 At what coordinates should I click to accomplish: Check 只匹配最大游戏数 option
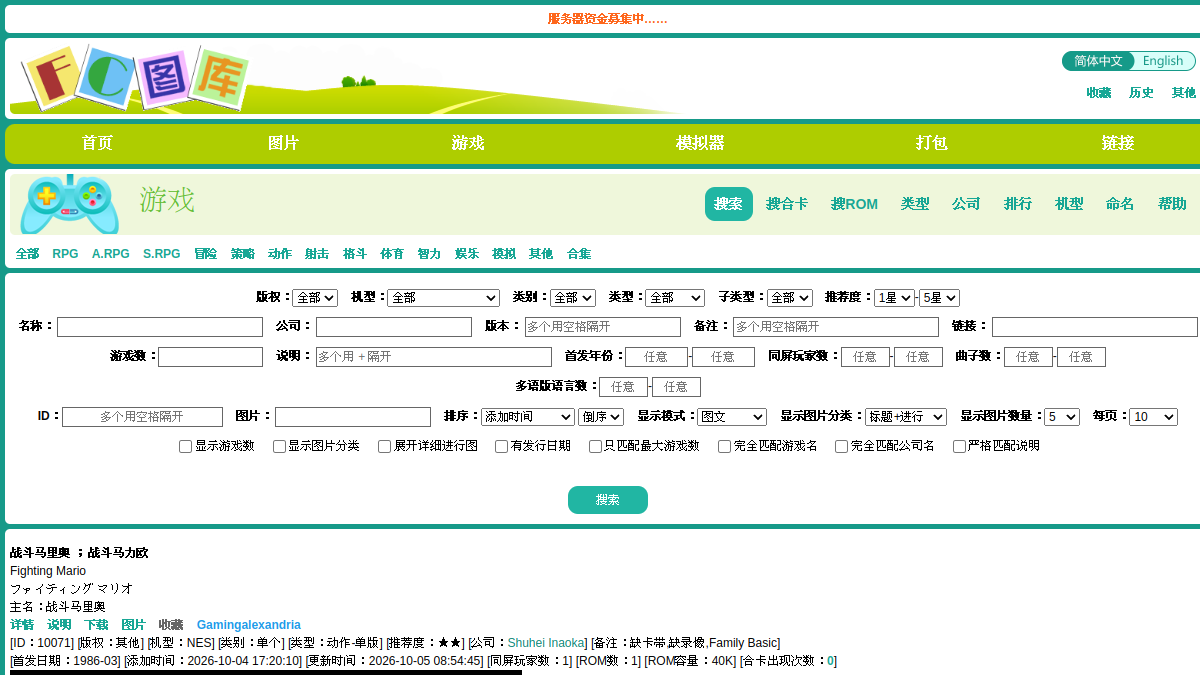(x=595, y=446)
